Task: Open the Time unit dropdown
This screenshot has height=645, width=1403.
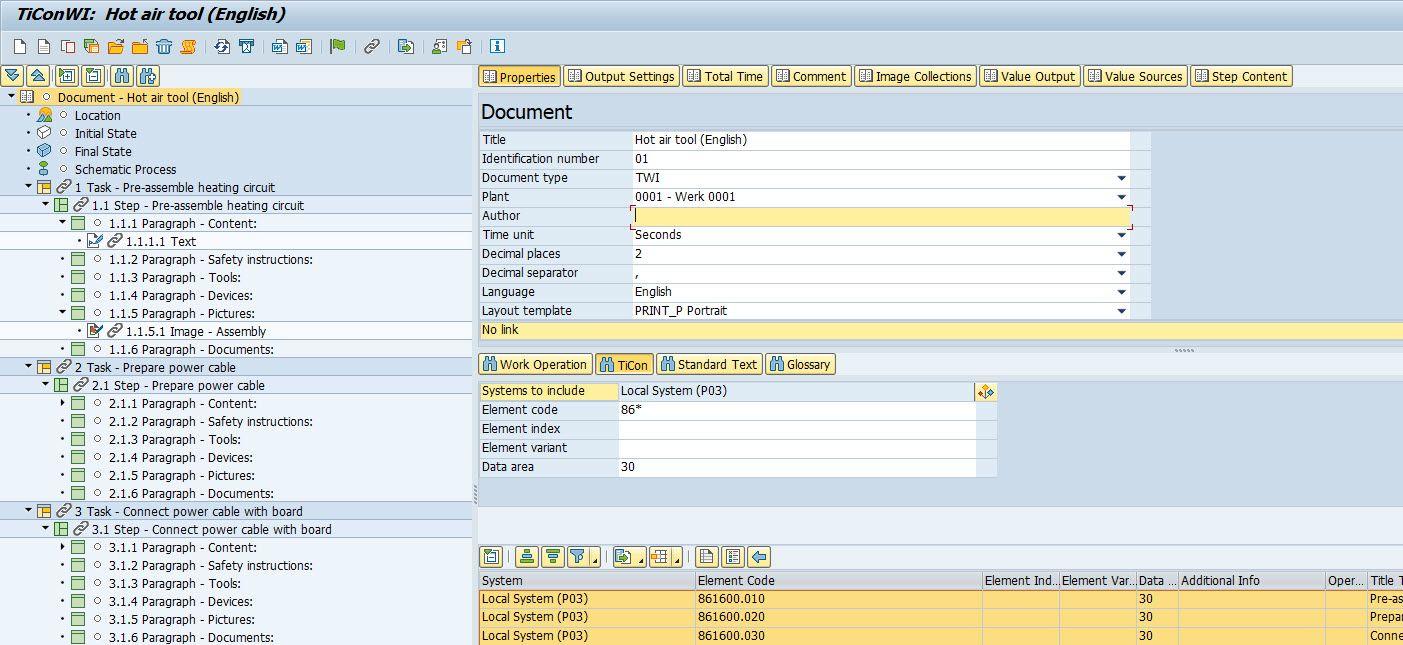Action: click(x=1121, y=235)
